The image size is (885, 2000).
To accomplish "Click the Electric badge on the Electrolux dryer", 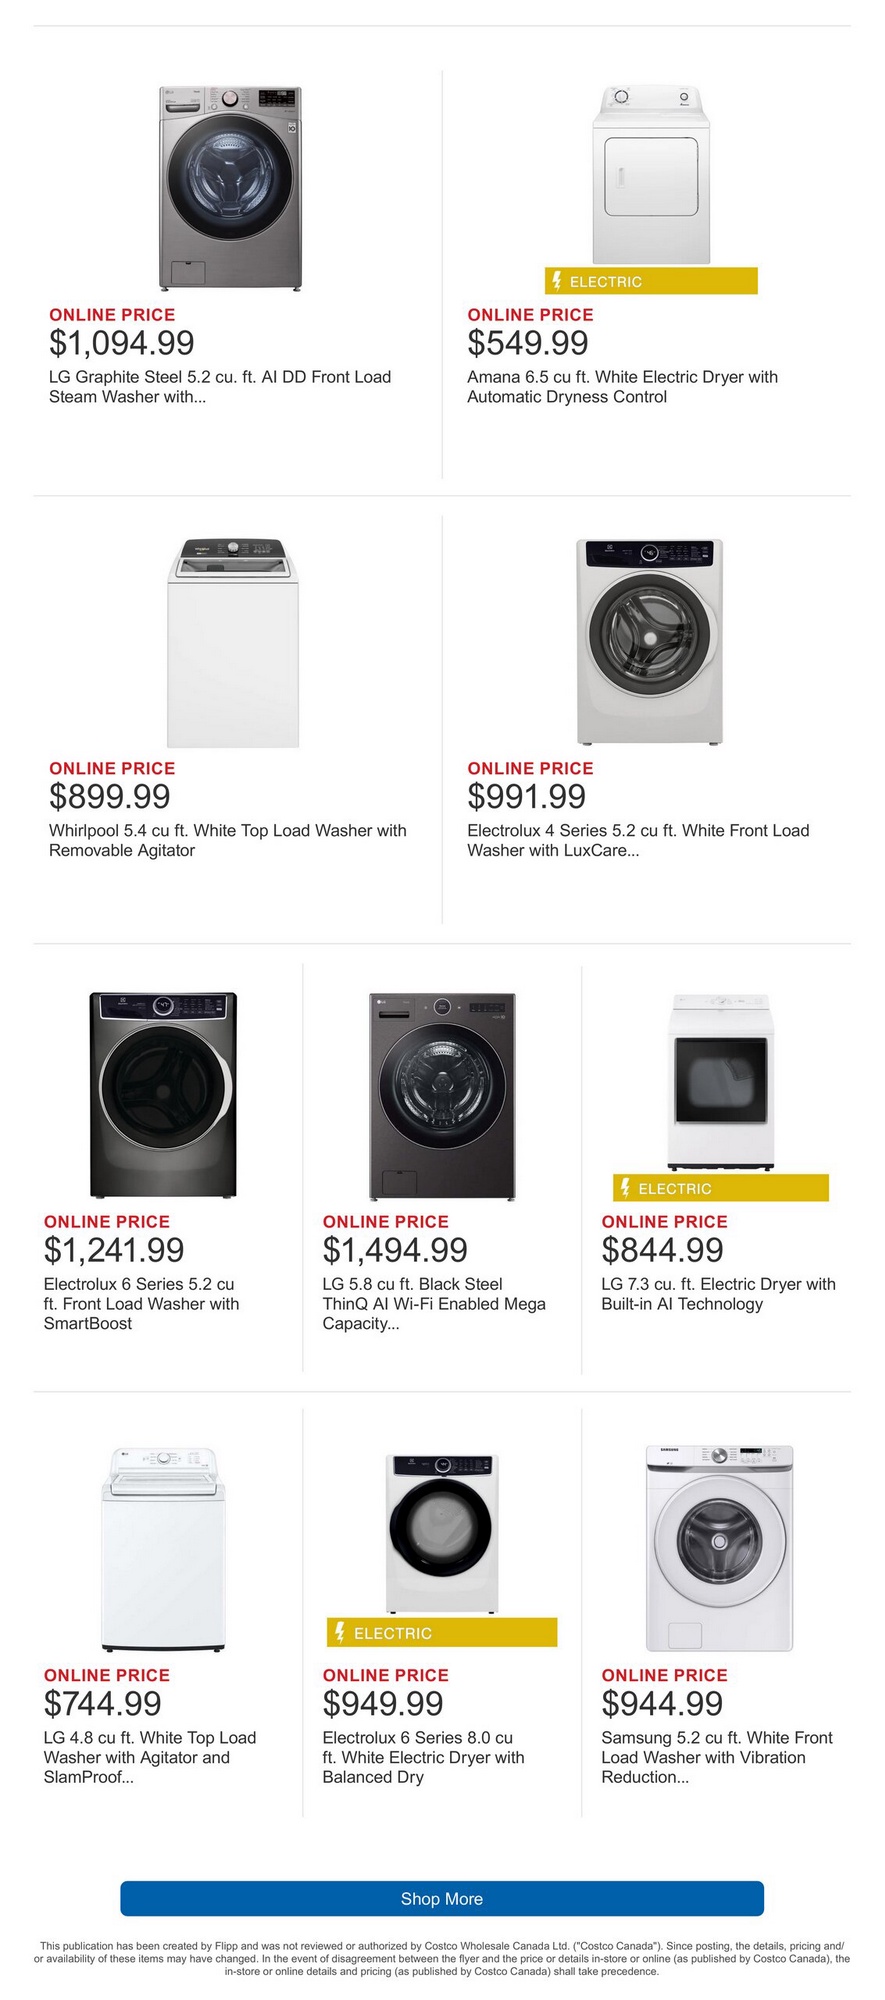I will (441, 1633).
